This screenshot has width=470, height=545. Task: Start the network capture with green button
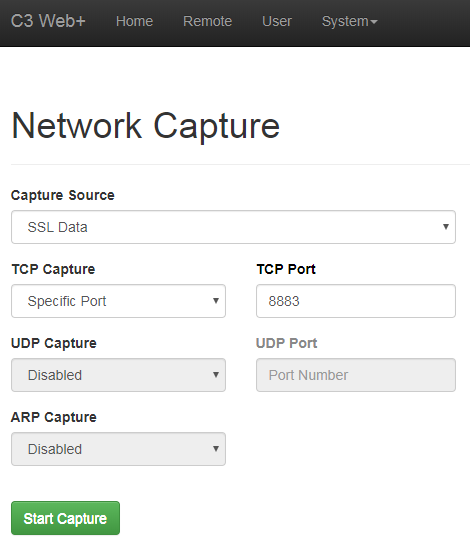point(65,518)
